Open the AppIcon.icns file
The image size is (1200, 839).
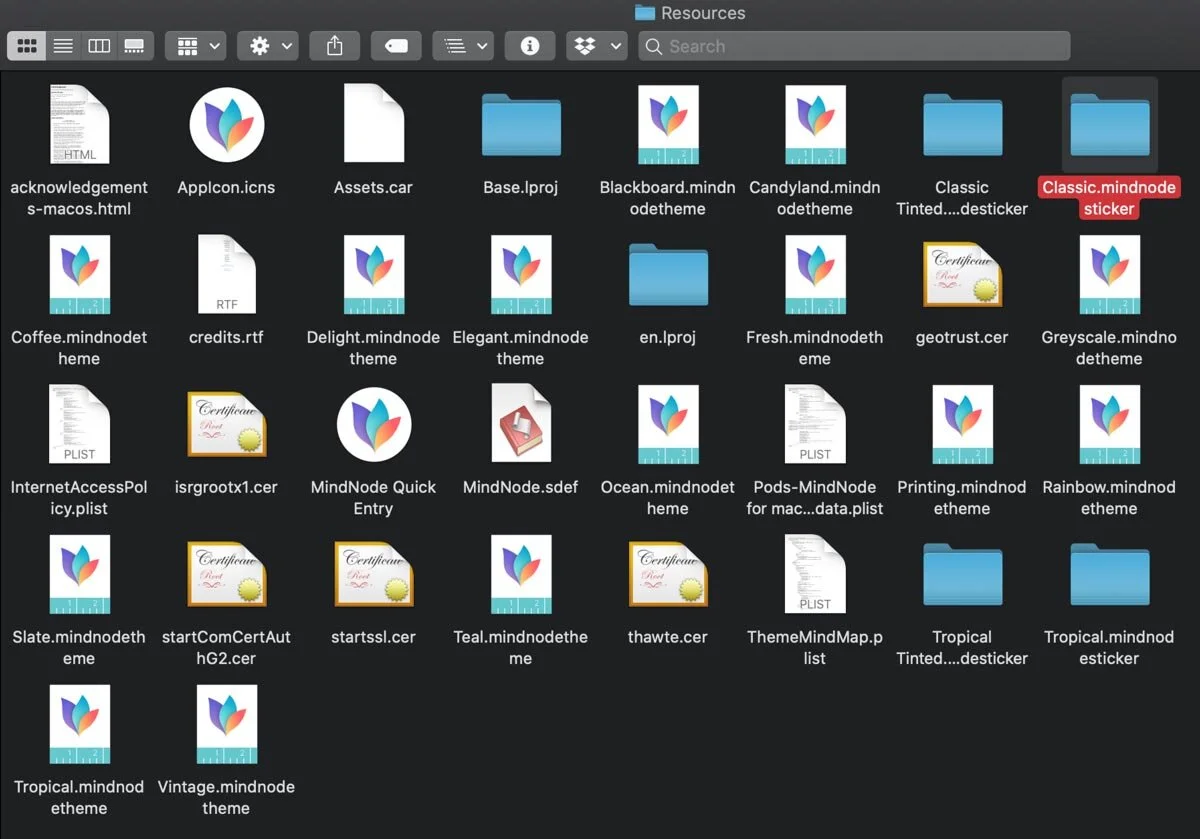point(227,124)
